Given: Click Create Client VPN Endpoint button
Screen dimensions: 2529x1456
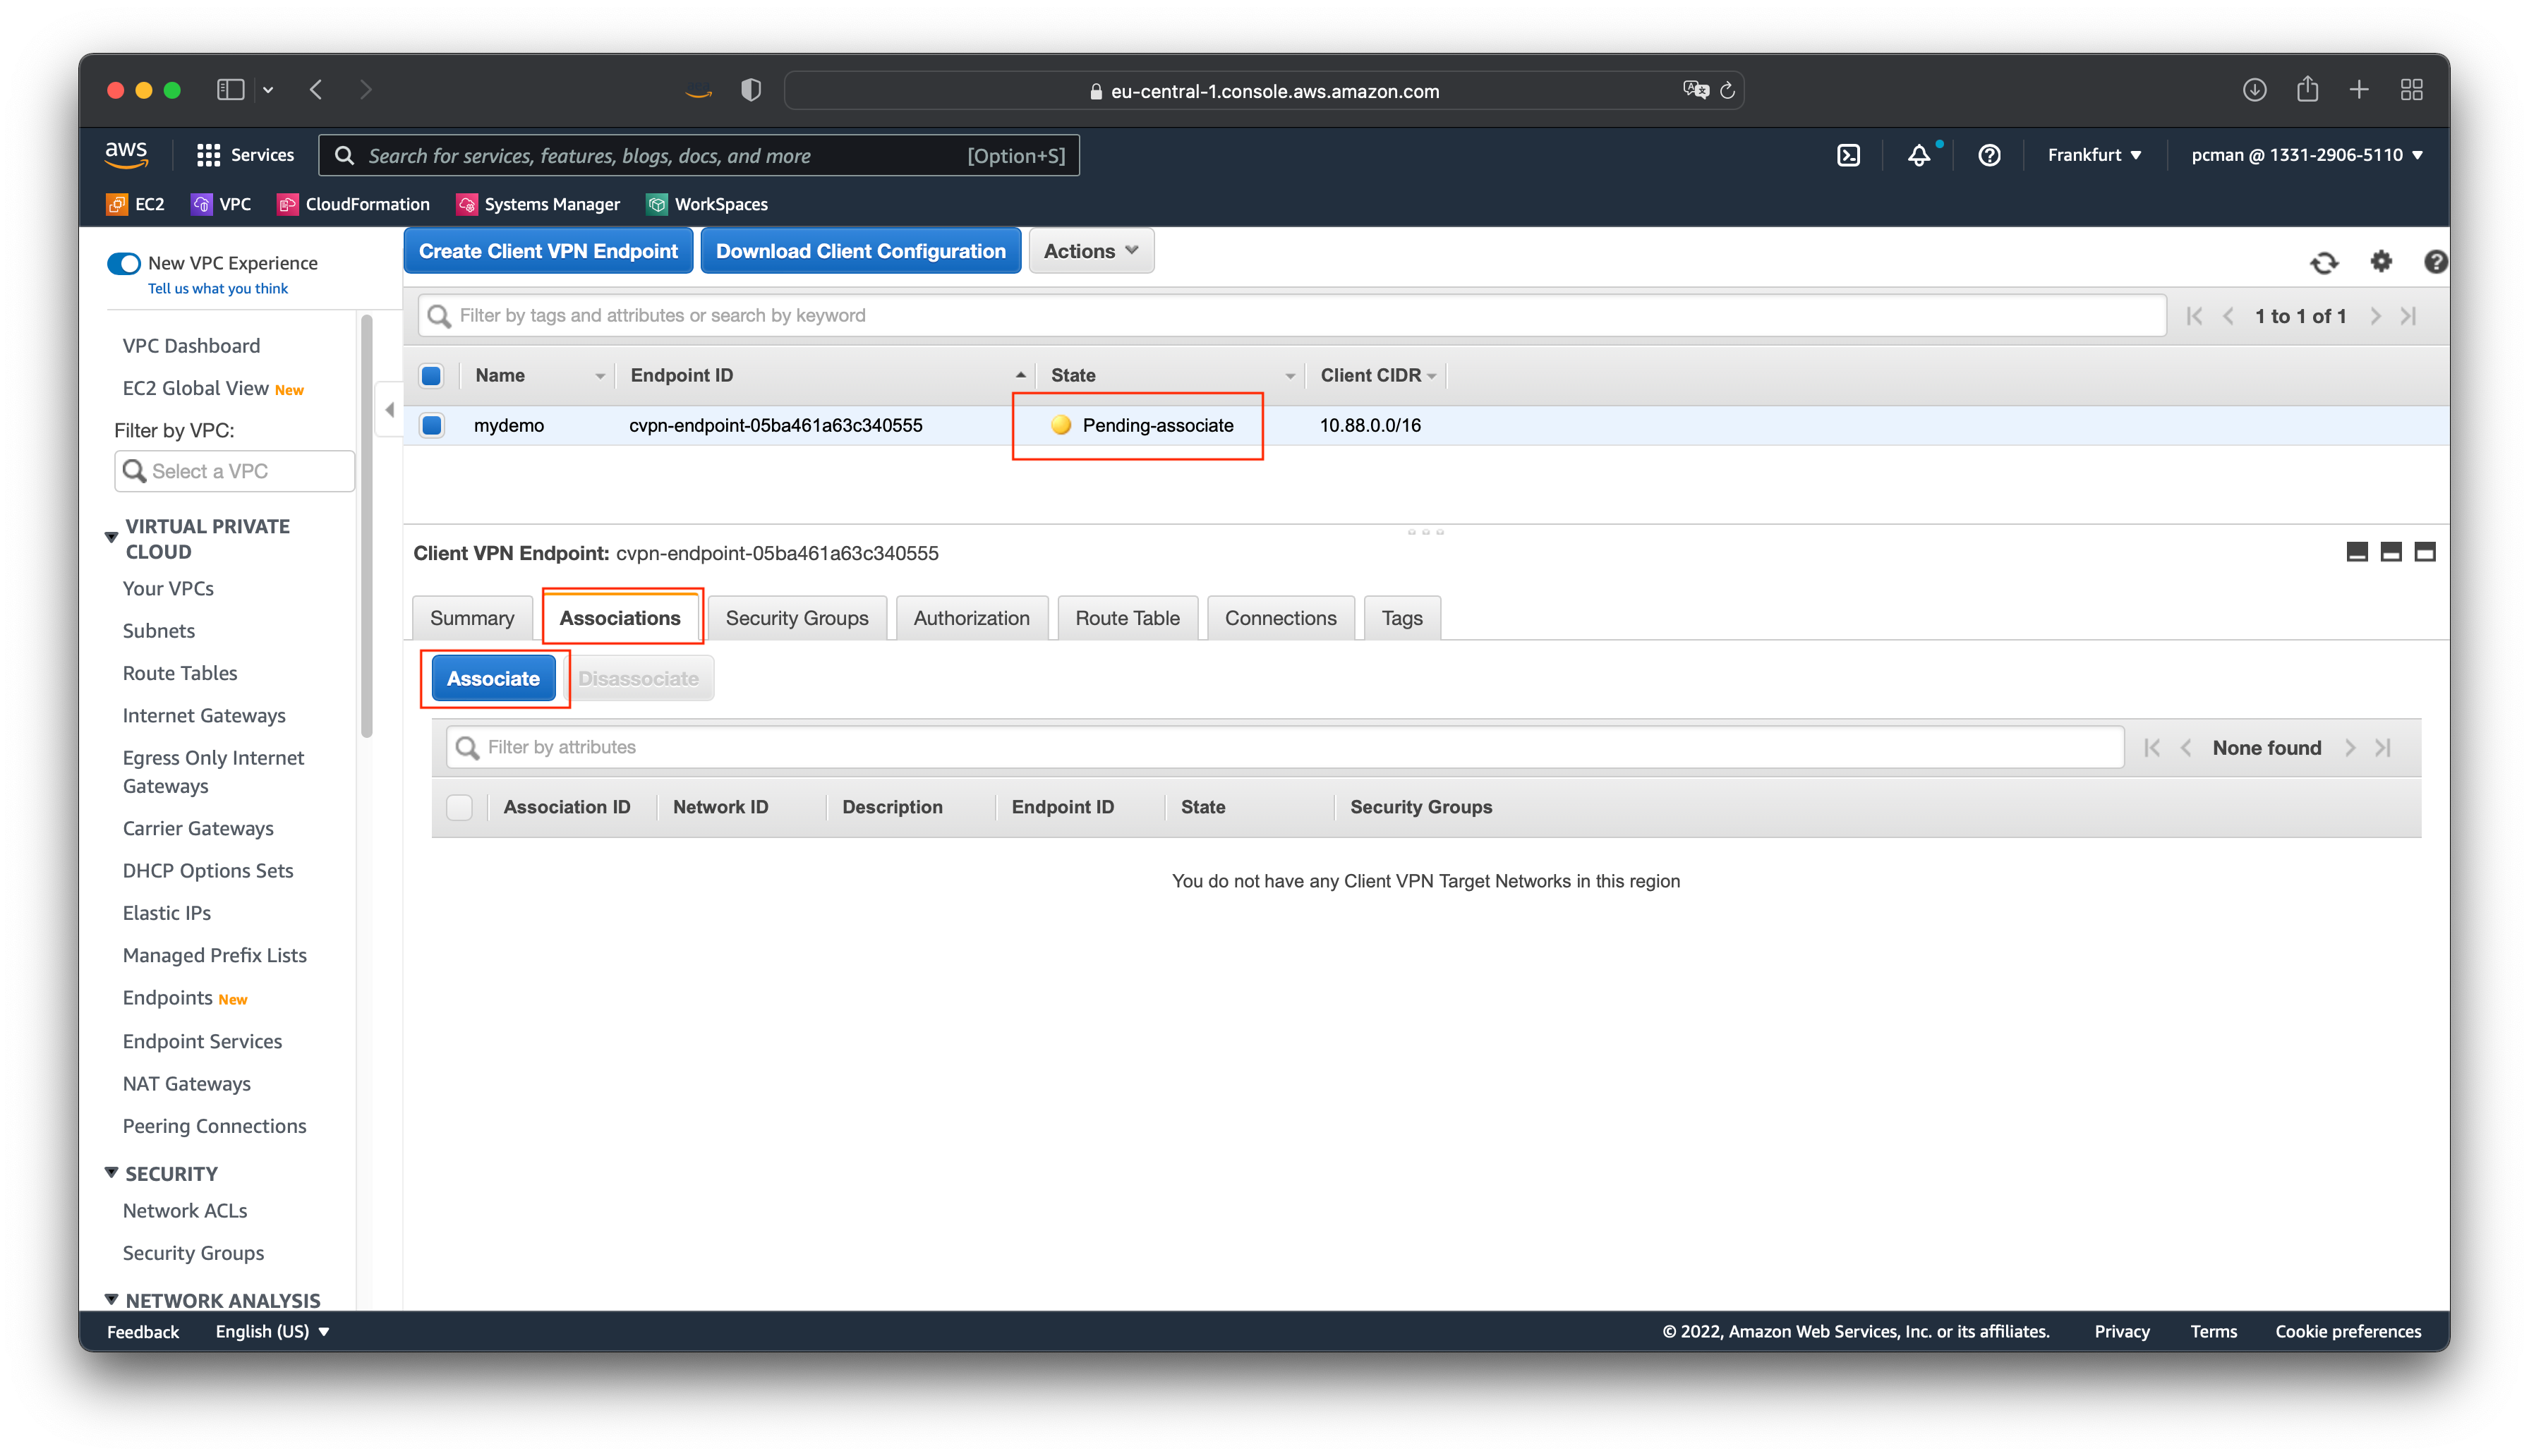Looking at the screenshot, I should click(x=548, y=251).
